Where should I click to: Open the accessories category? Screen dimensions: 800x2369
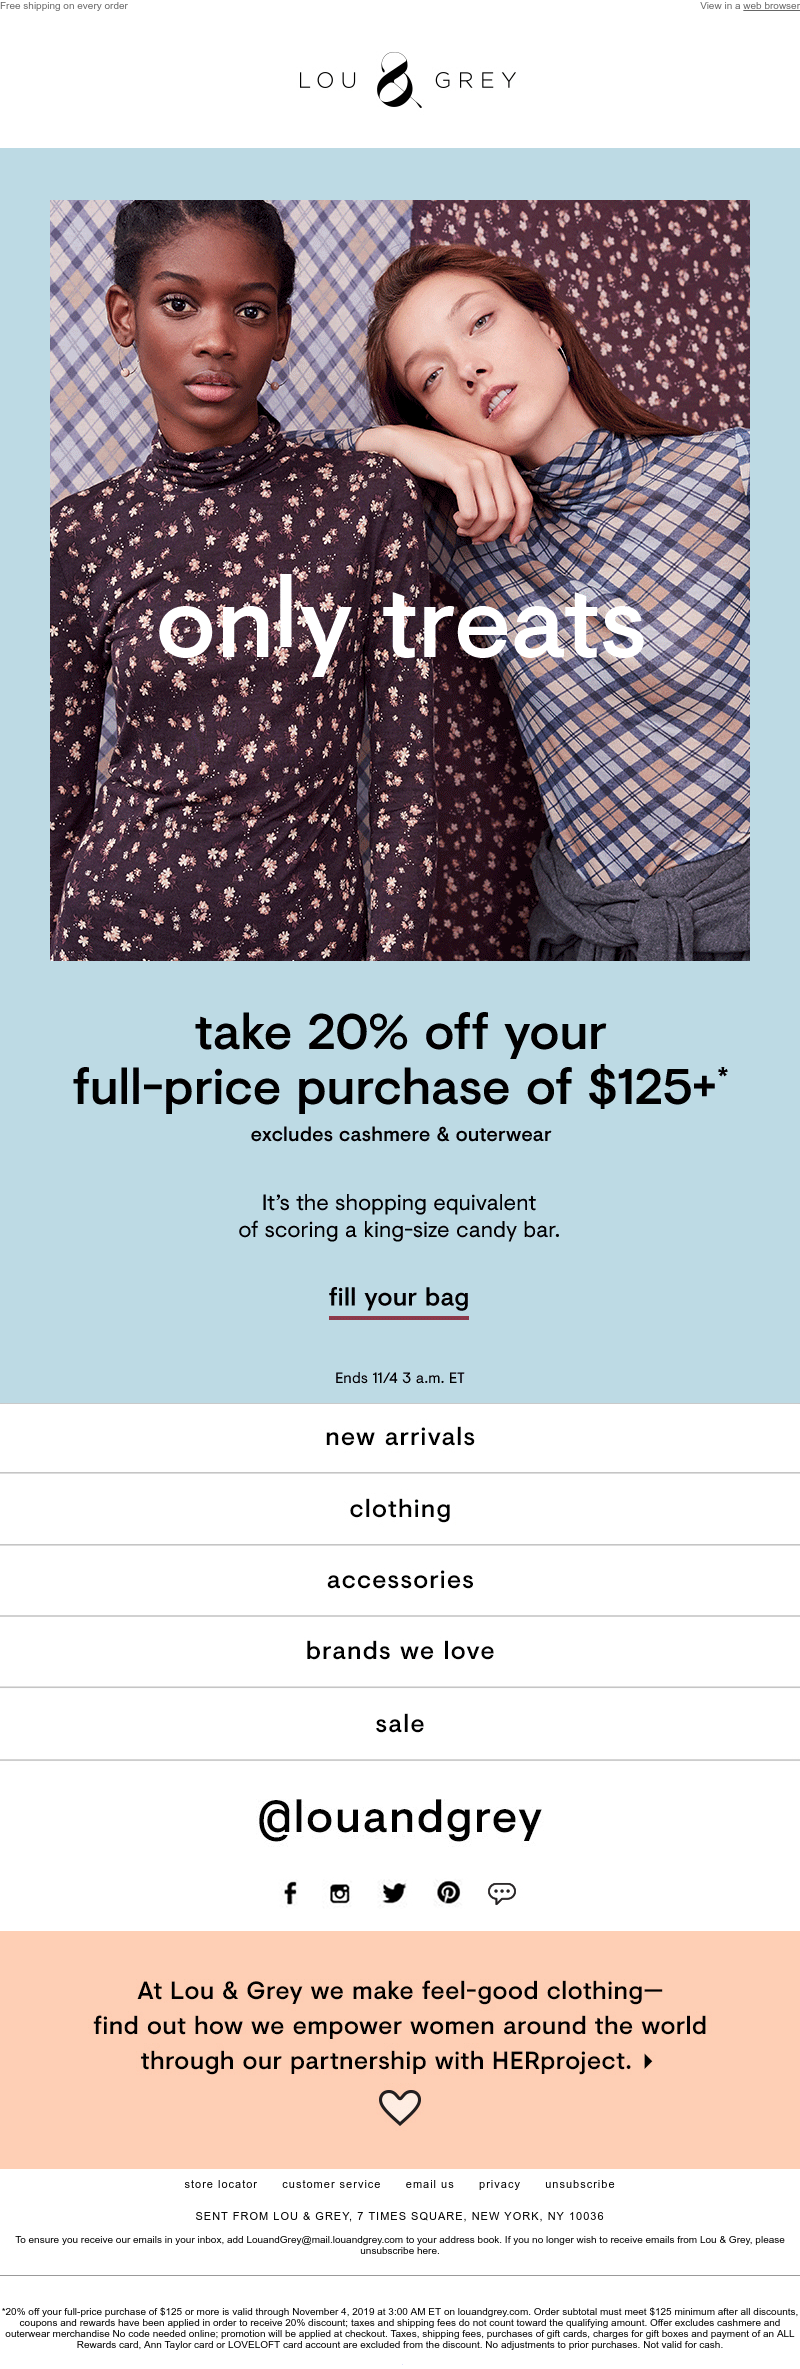point(400,1580)
